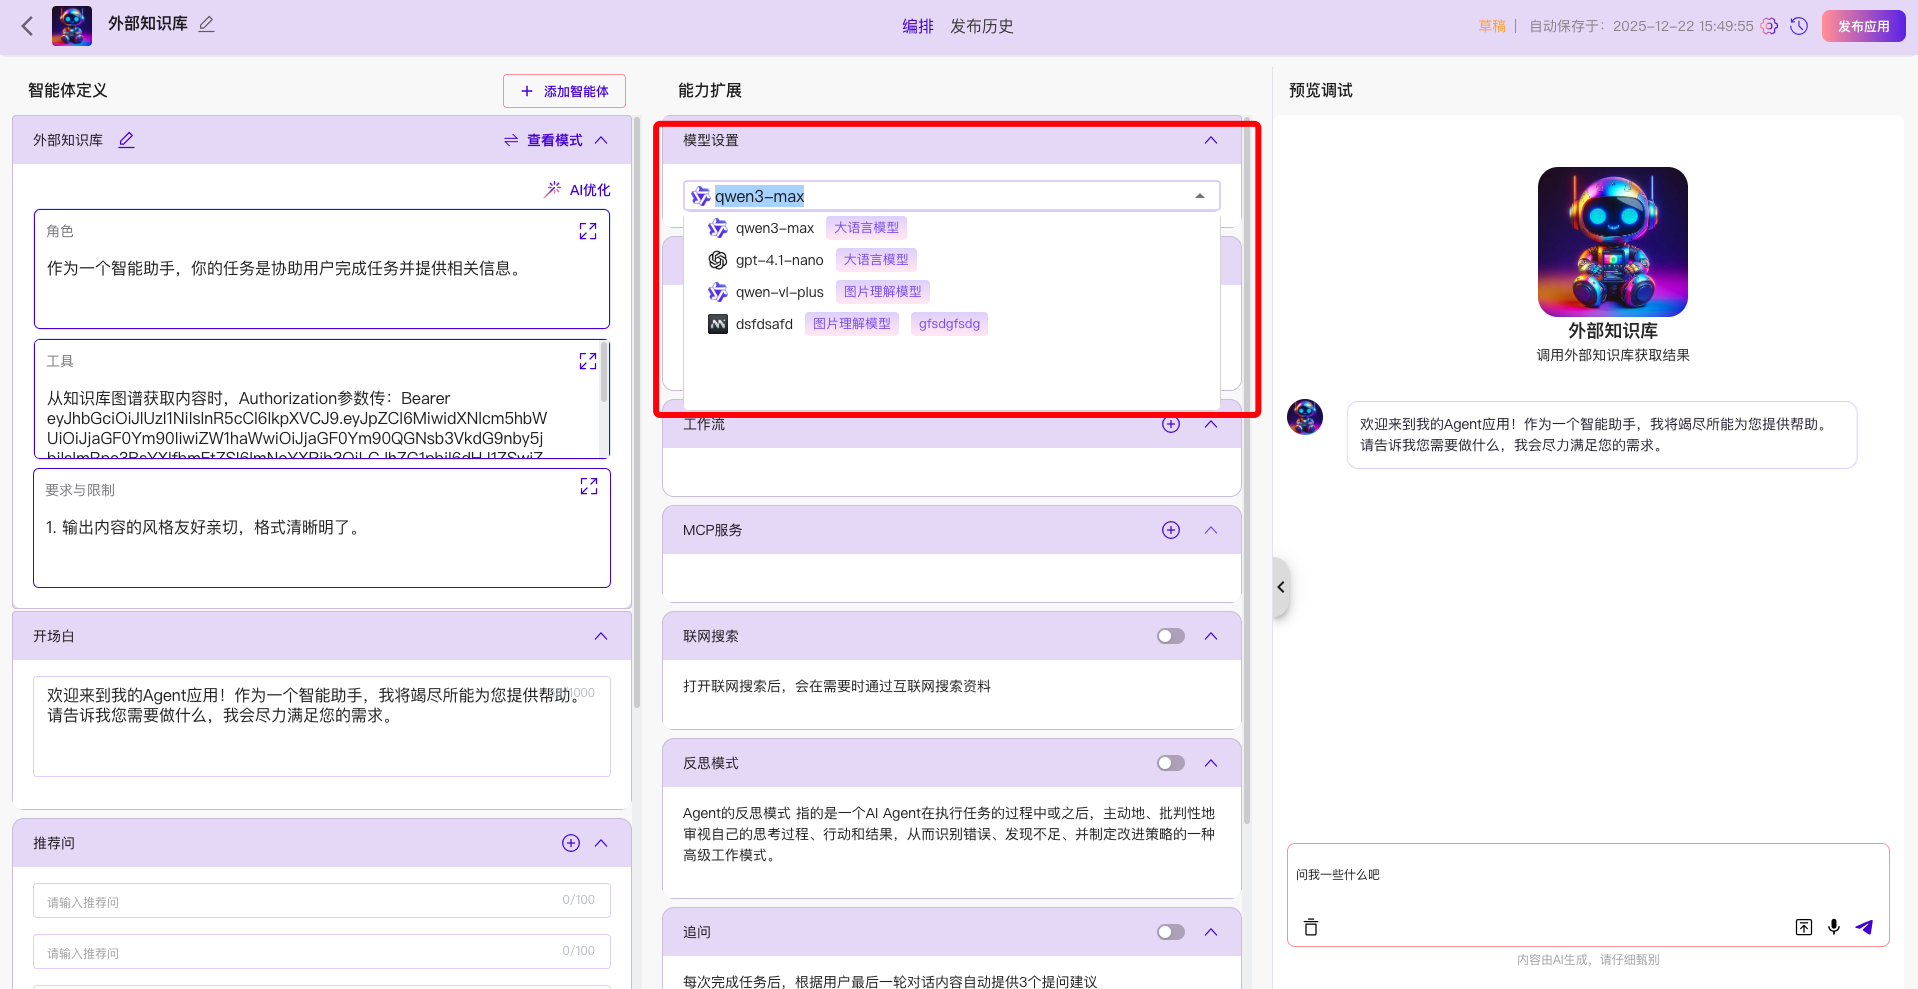Switch to the 发布历史 tab
1918x989 pixels.
coord(981,26)
